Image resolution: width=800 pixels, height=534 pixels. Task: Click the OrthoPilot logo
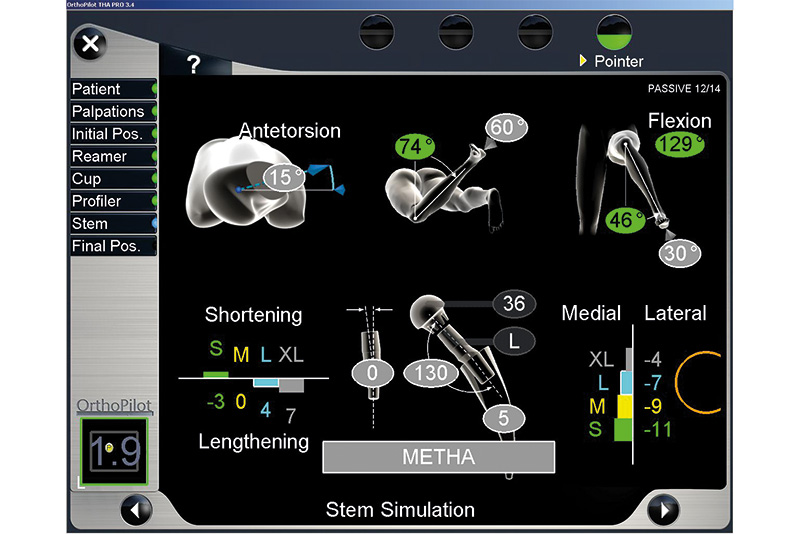click(x=114, y=405)
